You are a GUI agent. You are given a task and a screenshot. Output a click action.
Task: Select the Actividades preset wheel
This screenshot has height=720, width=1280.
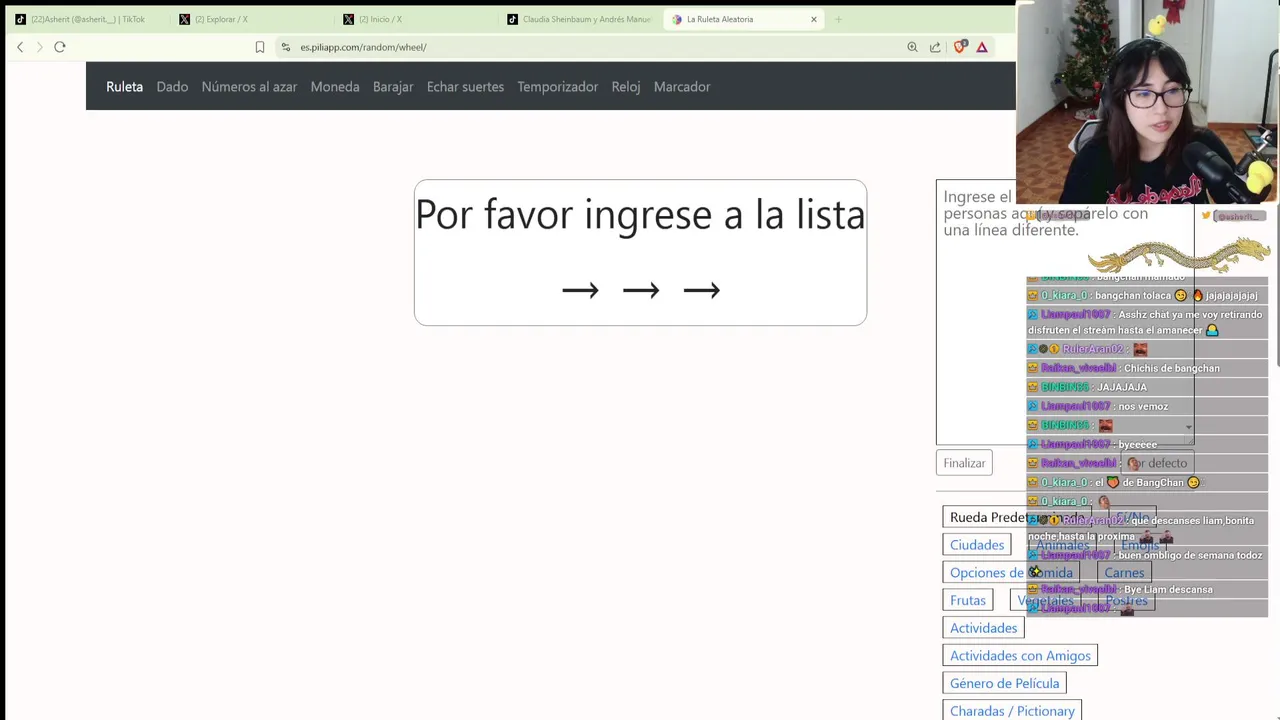click(x=984, y=628)
